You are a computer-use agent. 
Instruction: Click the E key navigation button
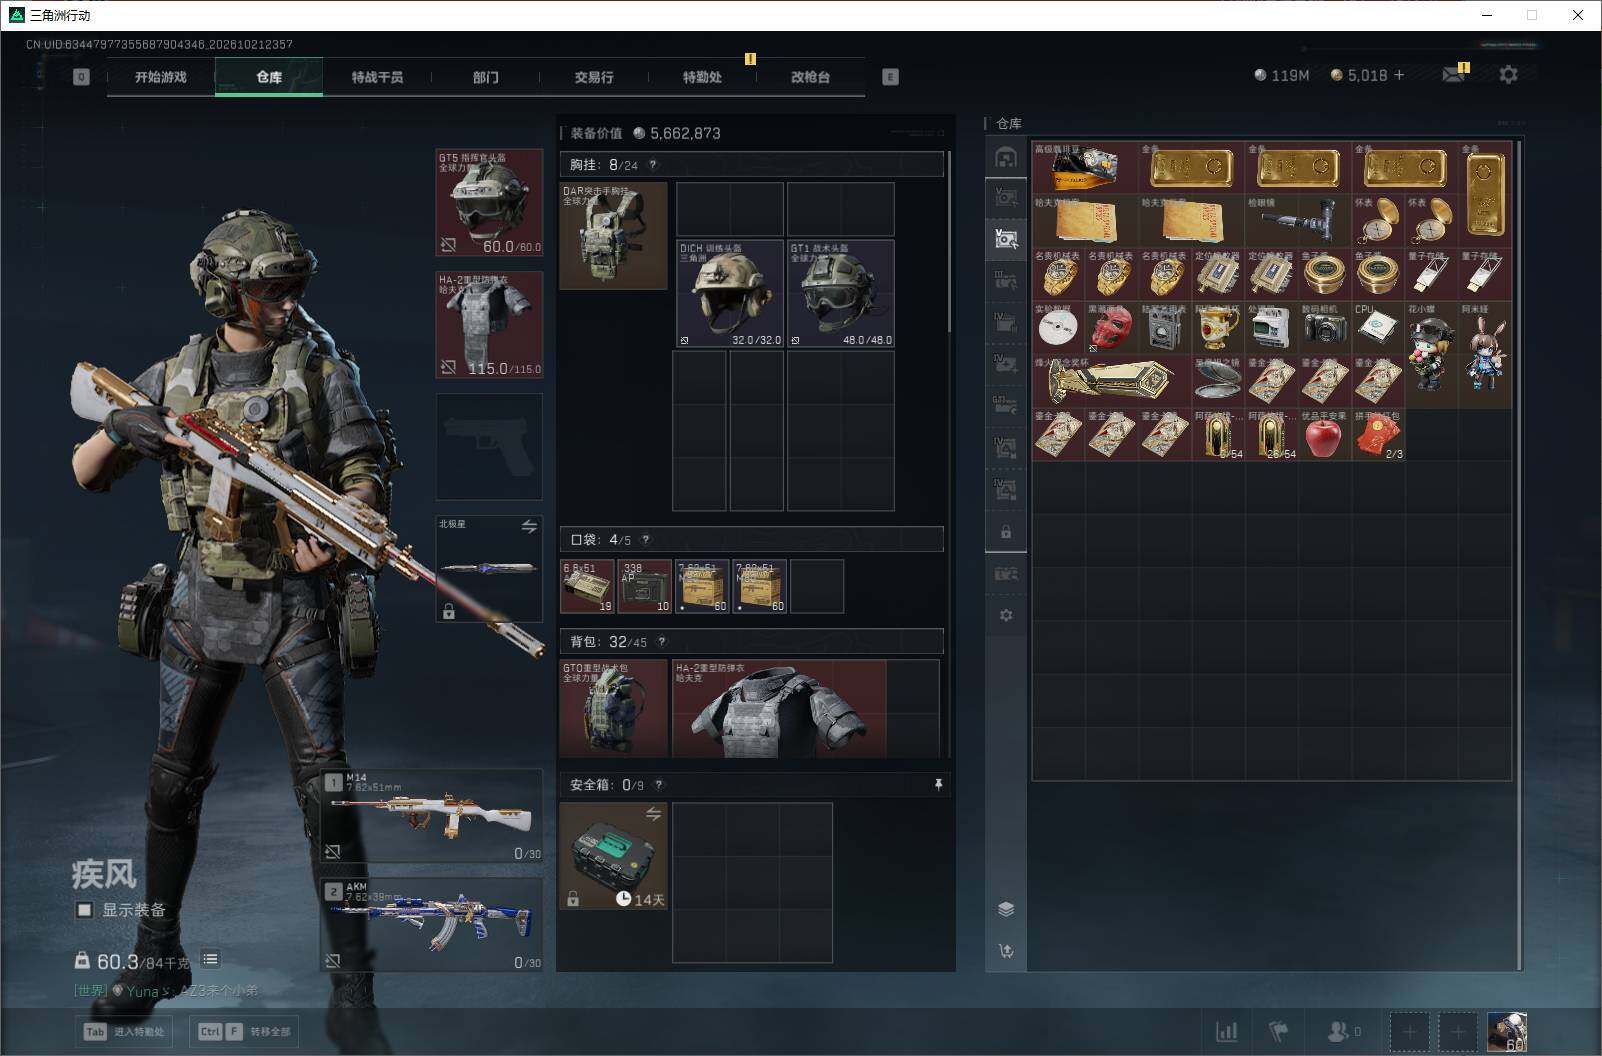pyautogui.click(x=890, y=77)
